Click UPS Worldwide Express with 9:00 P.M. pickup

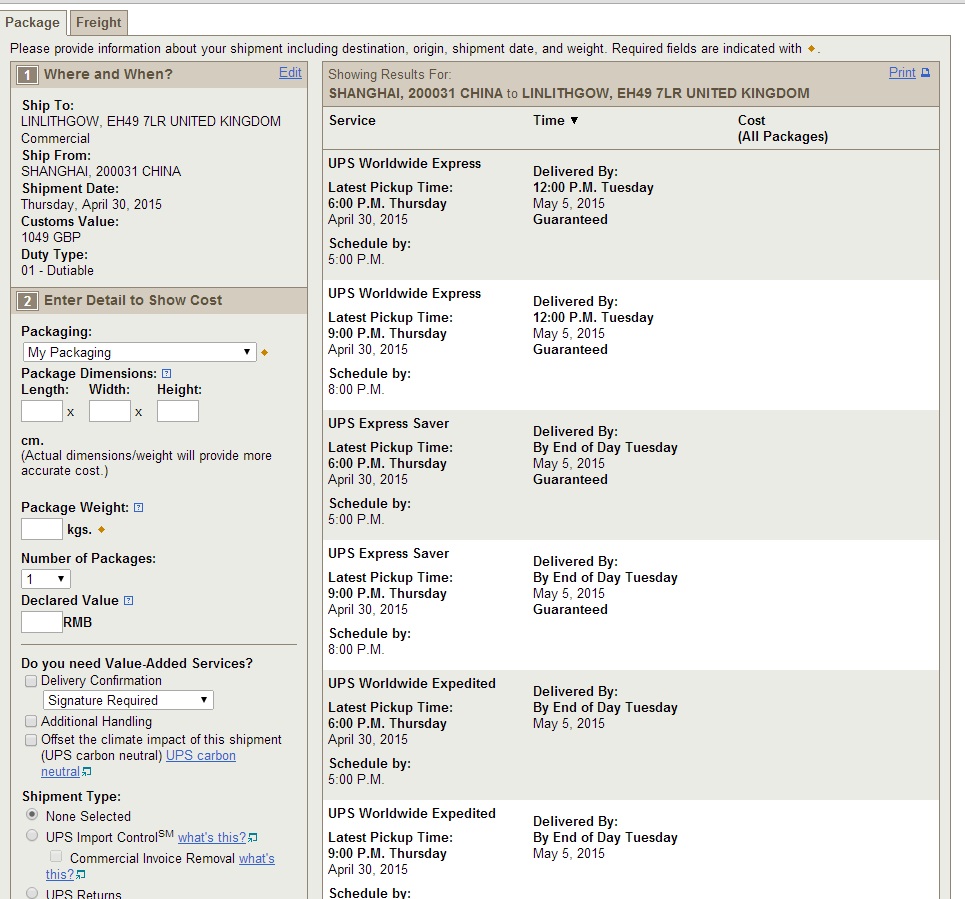tap(404, 294)
